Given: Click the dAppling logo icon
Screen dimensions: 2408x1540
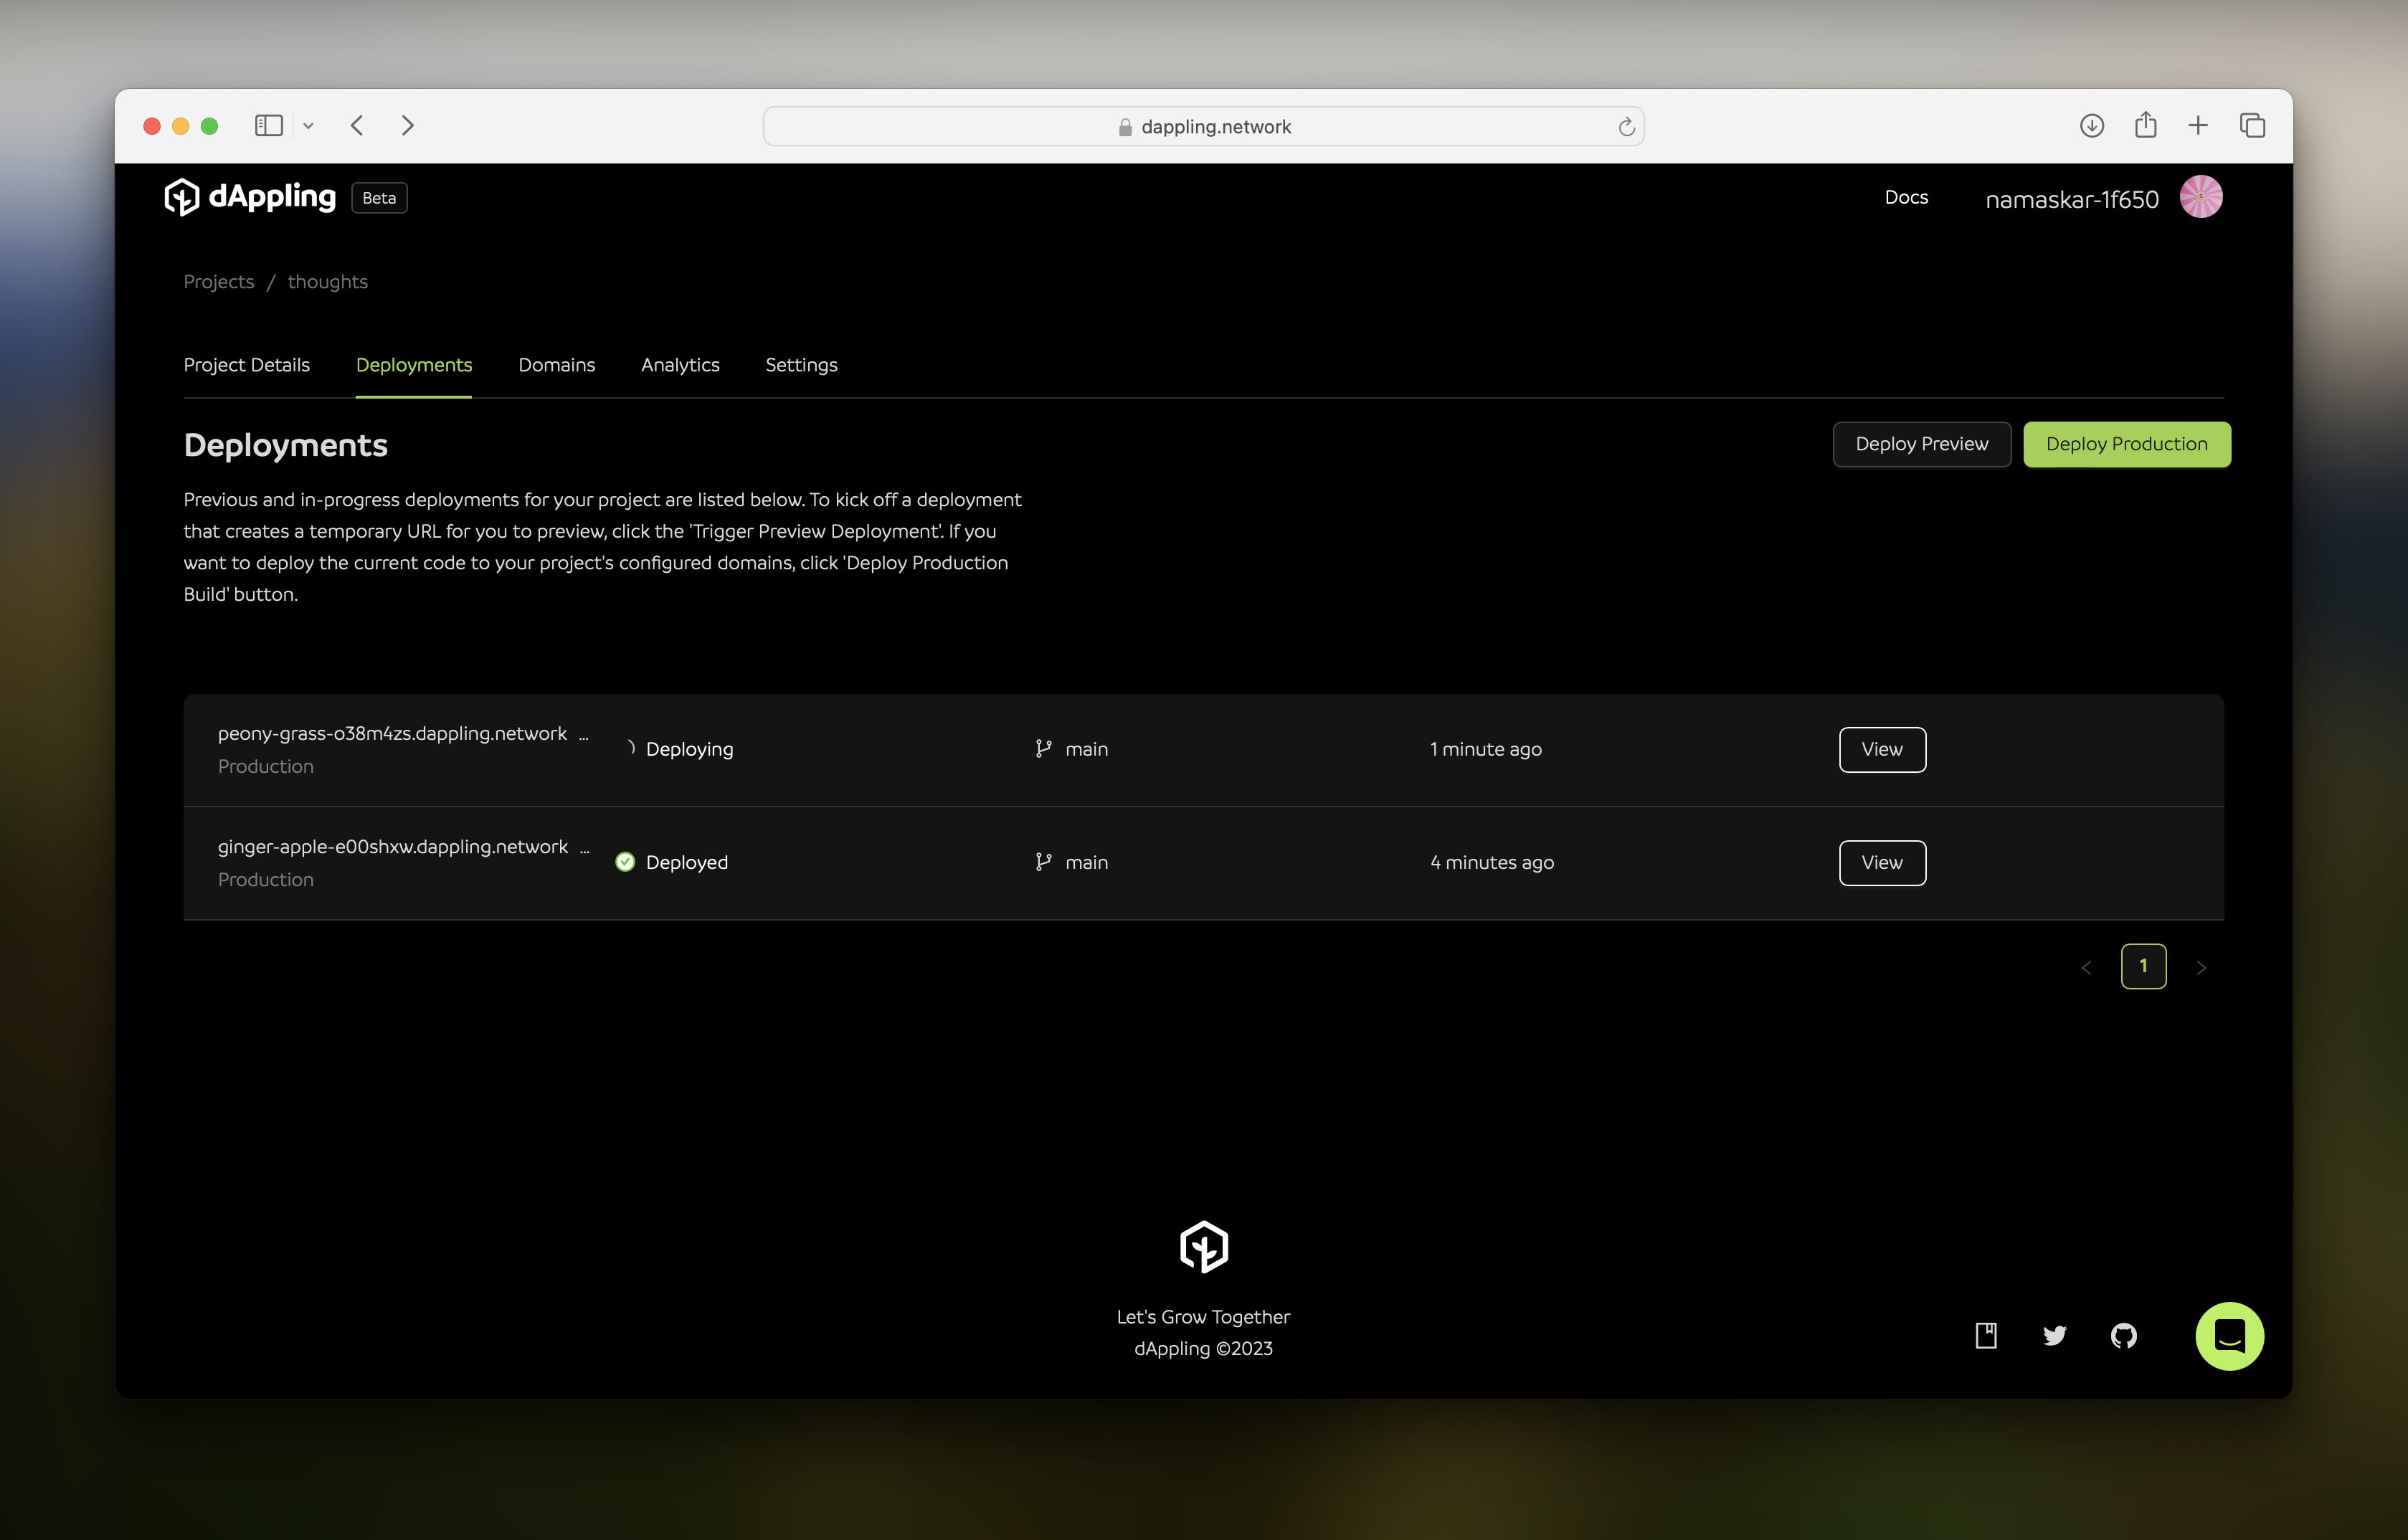Looking at the screenshot, I should point(181,196).
